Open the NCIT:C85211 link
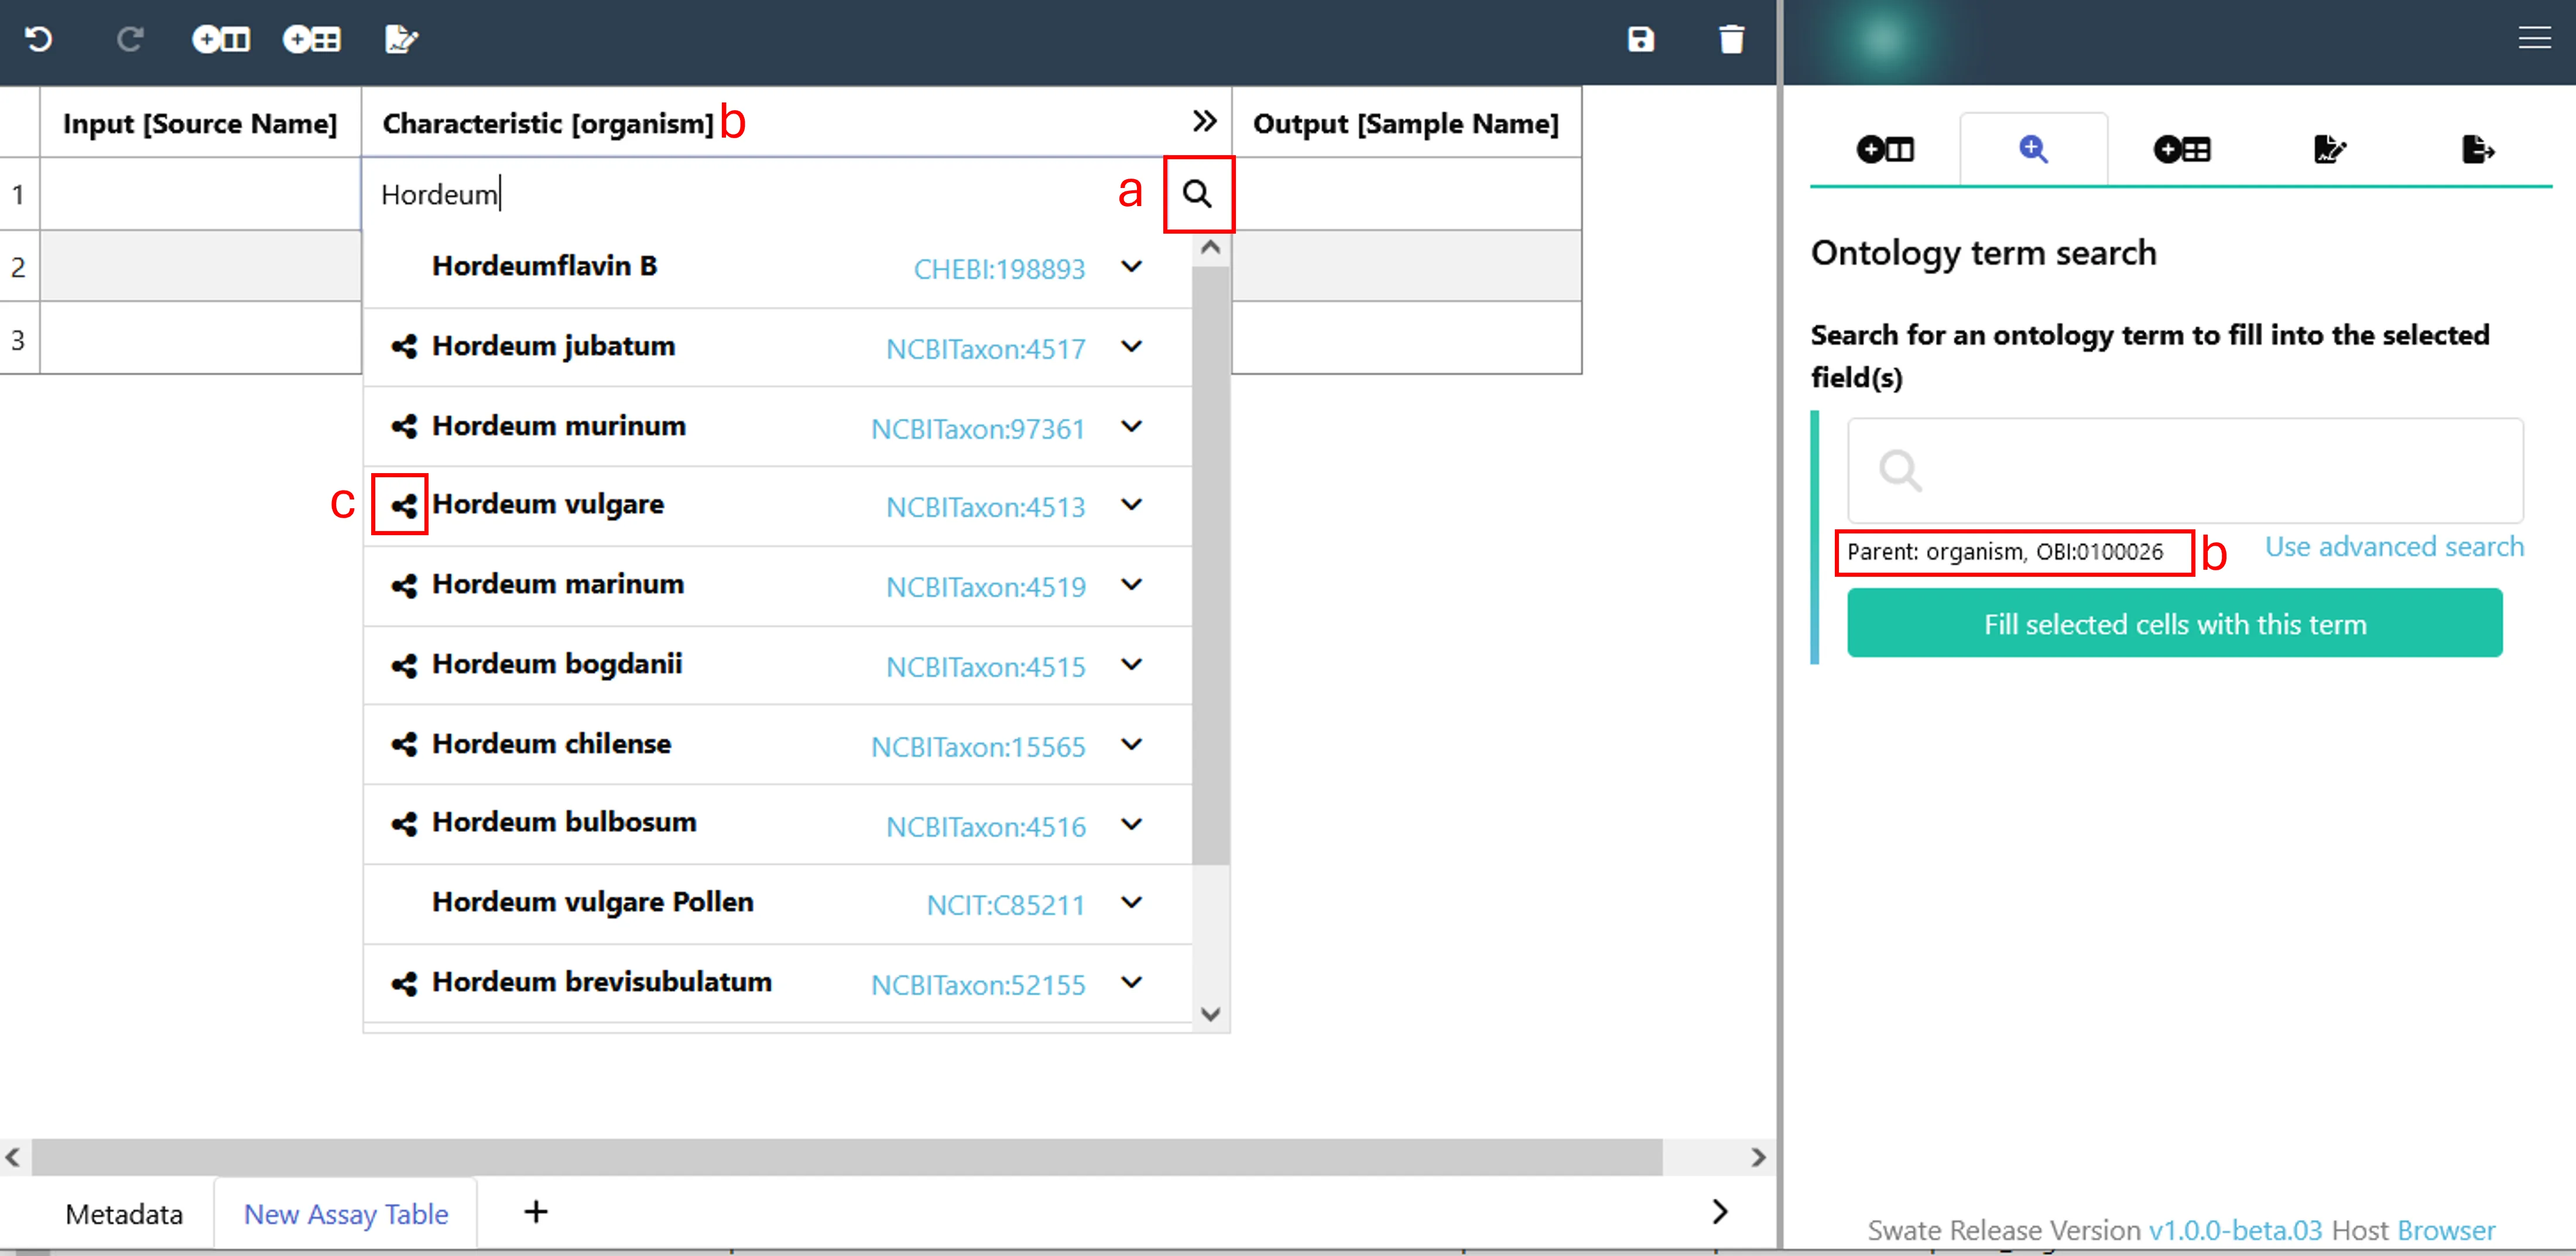 click(x=1005, y=905)
